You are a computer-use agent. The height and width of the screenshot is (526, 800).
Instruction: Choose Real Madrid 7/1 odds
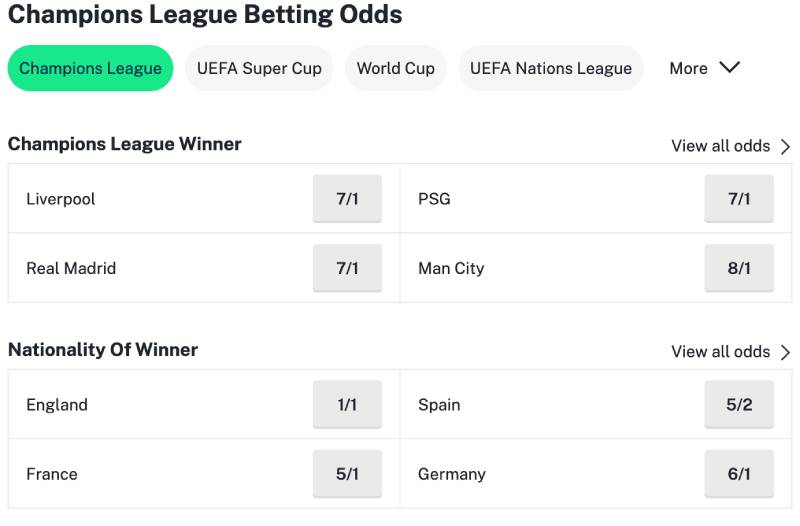click(x=347, y=268)
